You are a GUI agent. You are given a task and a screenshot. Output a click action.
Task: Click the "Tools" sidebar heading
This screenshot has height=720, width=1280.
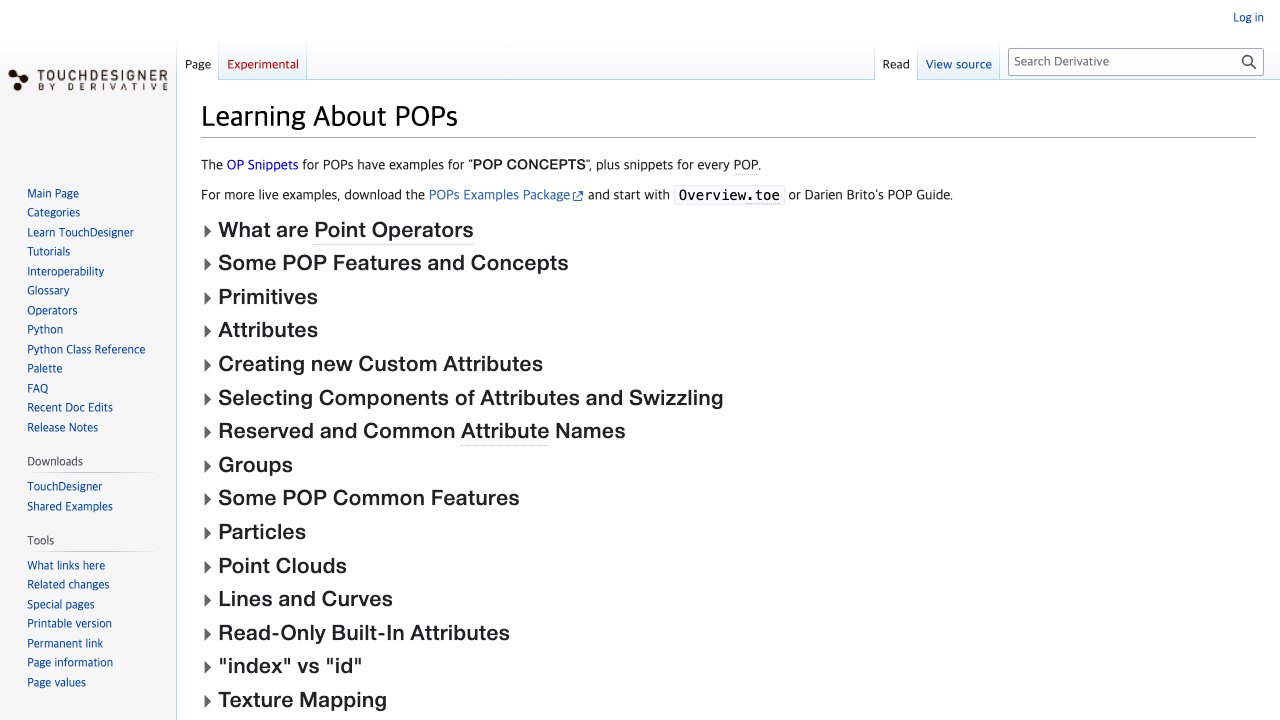(41, 541)
